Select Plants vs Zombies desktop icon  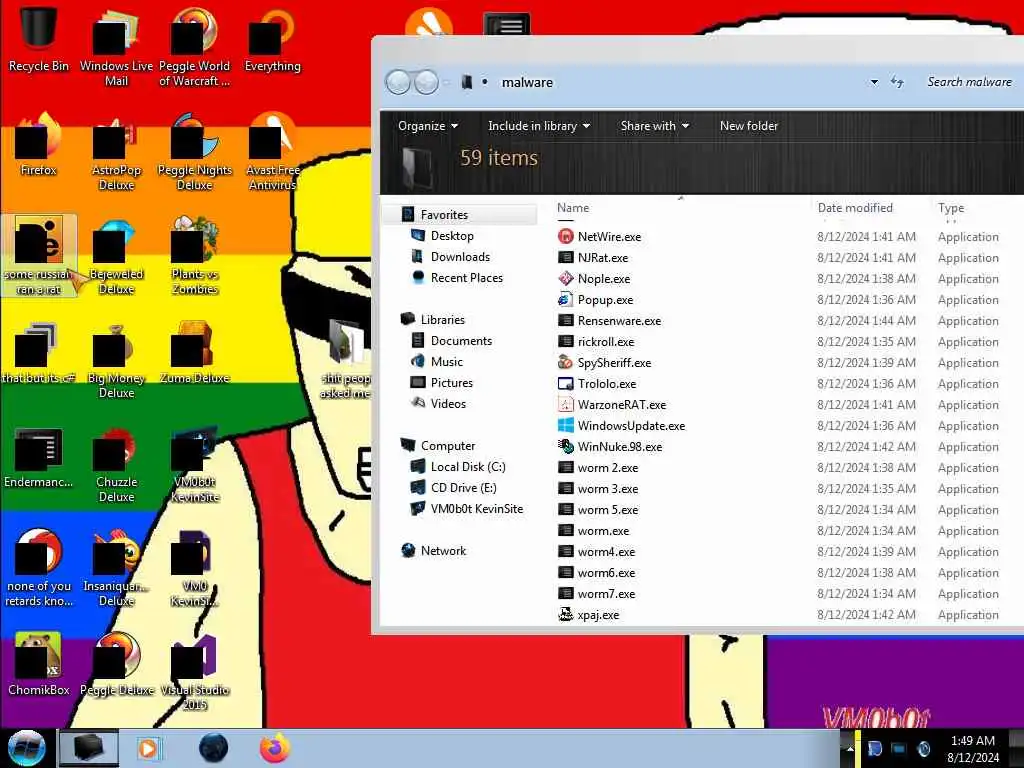(x=195, y=256)
